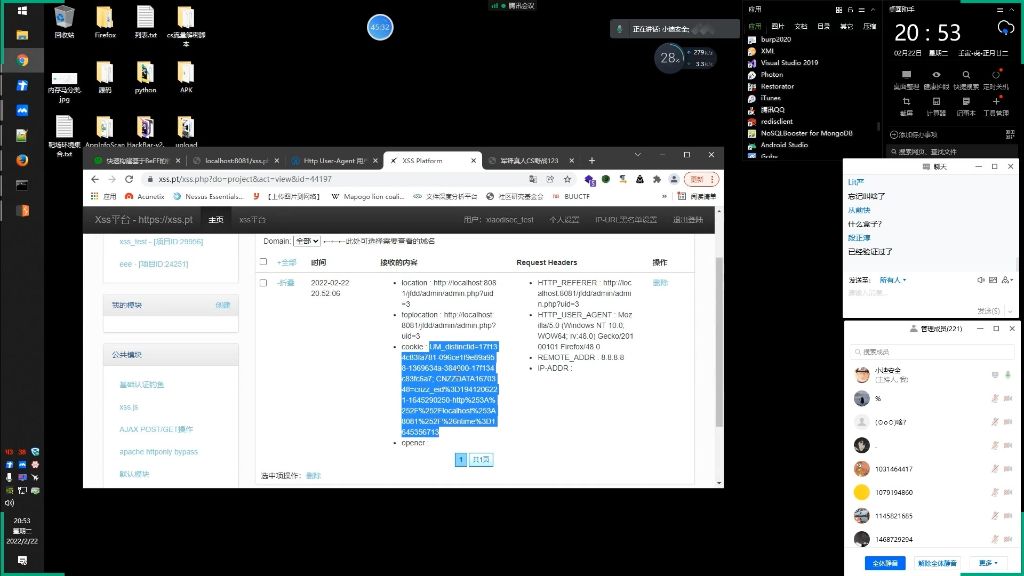Tick the select-all checkbox in table header
Viewport: 1024px width, 576px height.
tap(263, 261)
